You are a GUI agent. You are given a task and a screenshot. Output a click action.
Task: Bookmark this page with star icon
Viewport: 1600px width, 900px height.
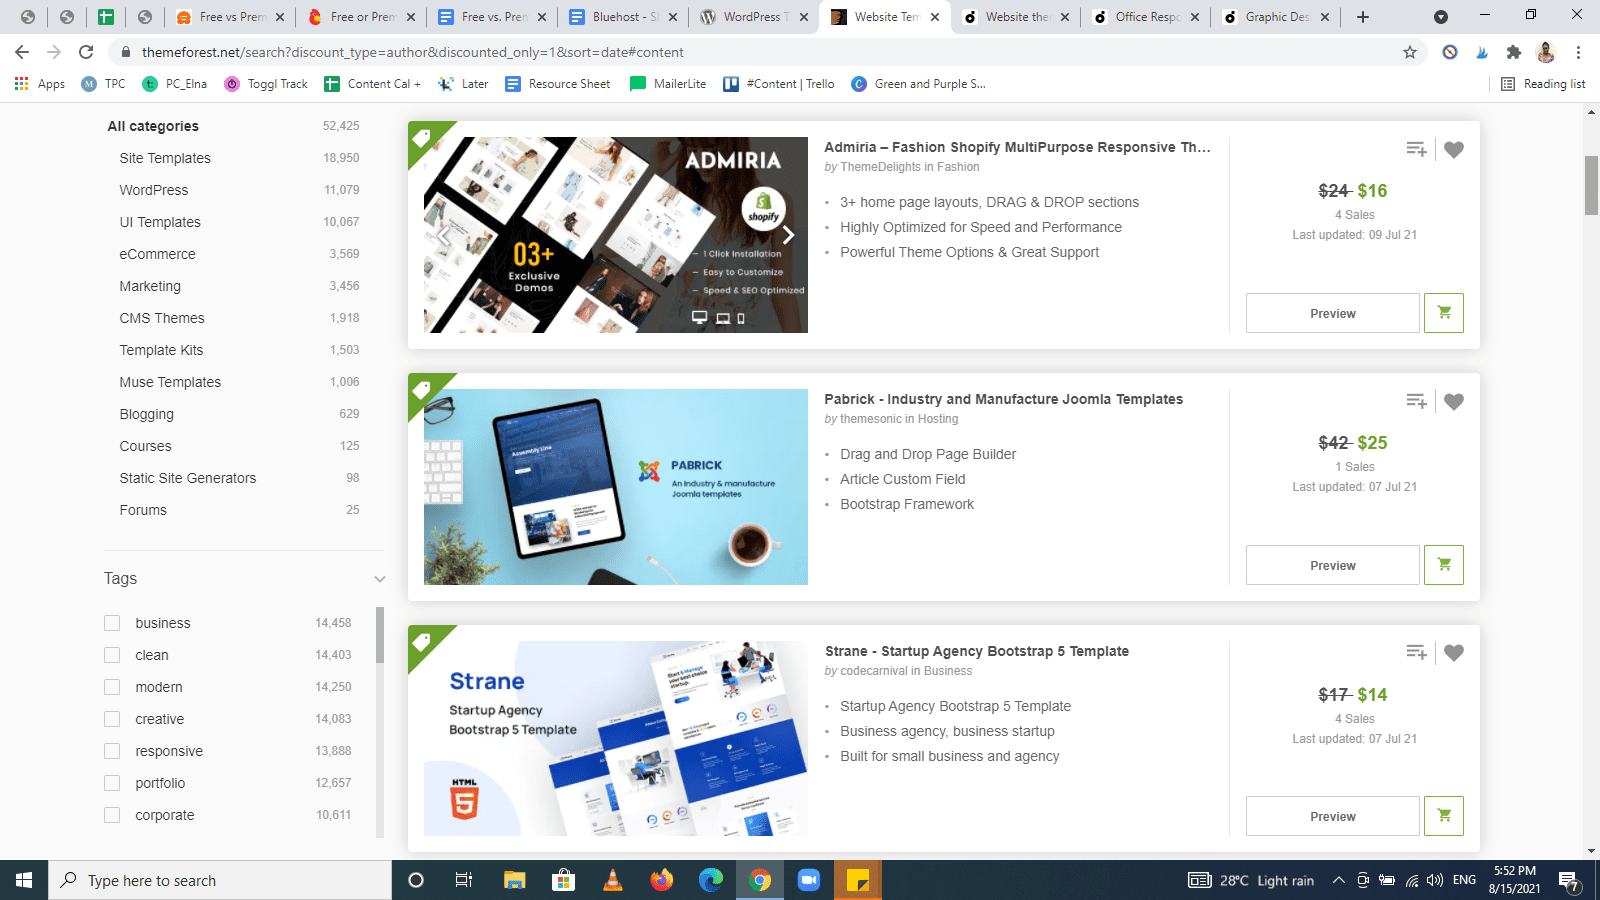[1410, 52]
